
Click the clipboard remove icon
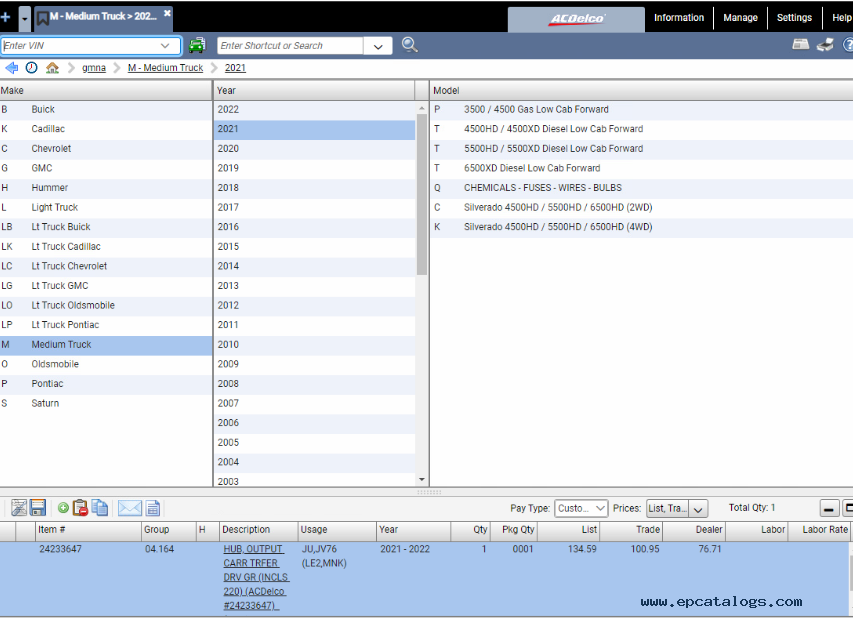point(80,508)
